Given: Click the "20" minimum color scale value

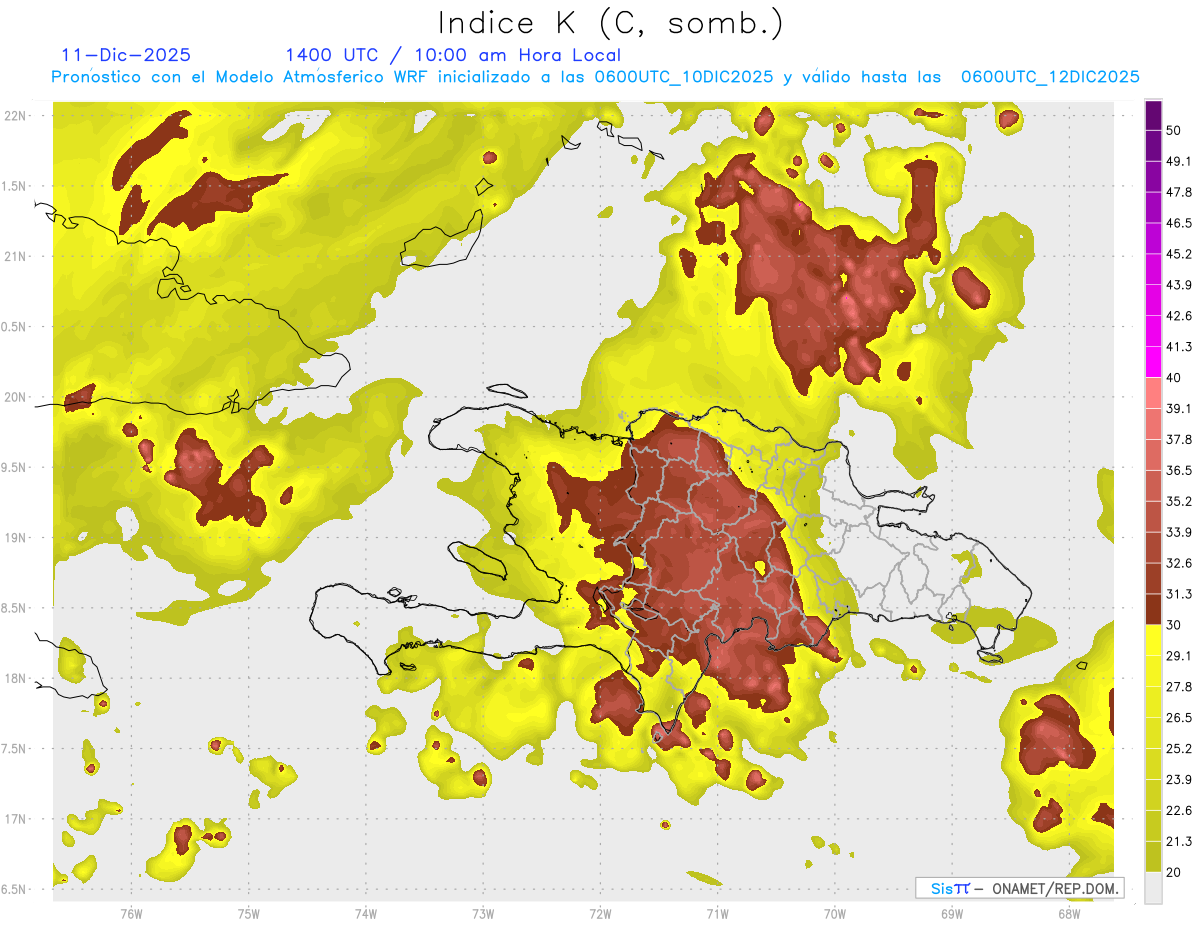Looking at the screenshot, I should click(1173, 872).
